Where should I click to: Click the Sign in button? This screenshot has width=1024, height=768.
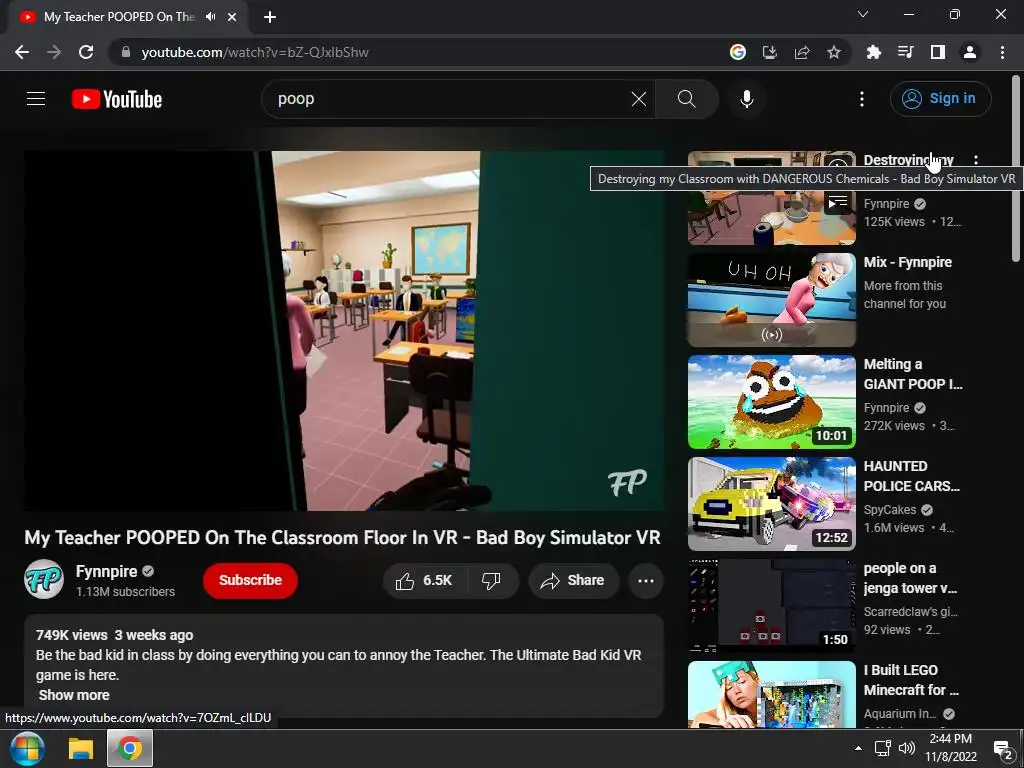coord(940,99)
